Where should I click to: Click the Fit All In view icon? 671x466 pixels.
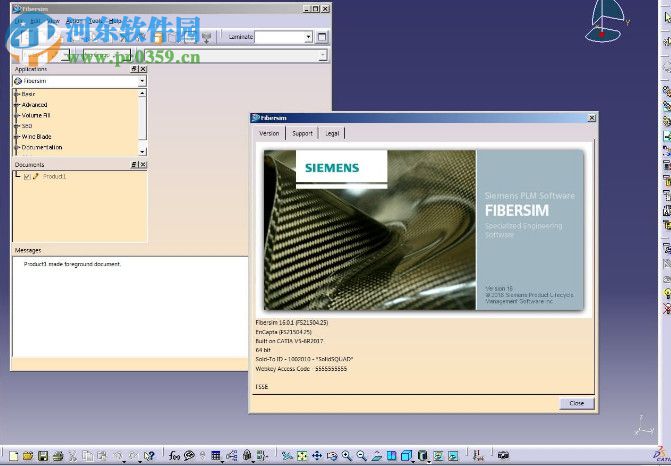point(302,456)
